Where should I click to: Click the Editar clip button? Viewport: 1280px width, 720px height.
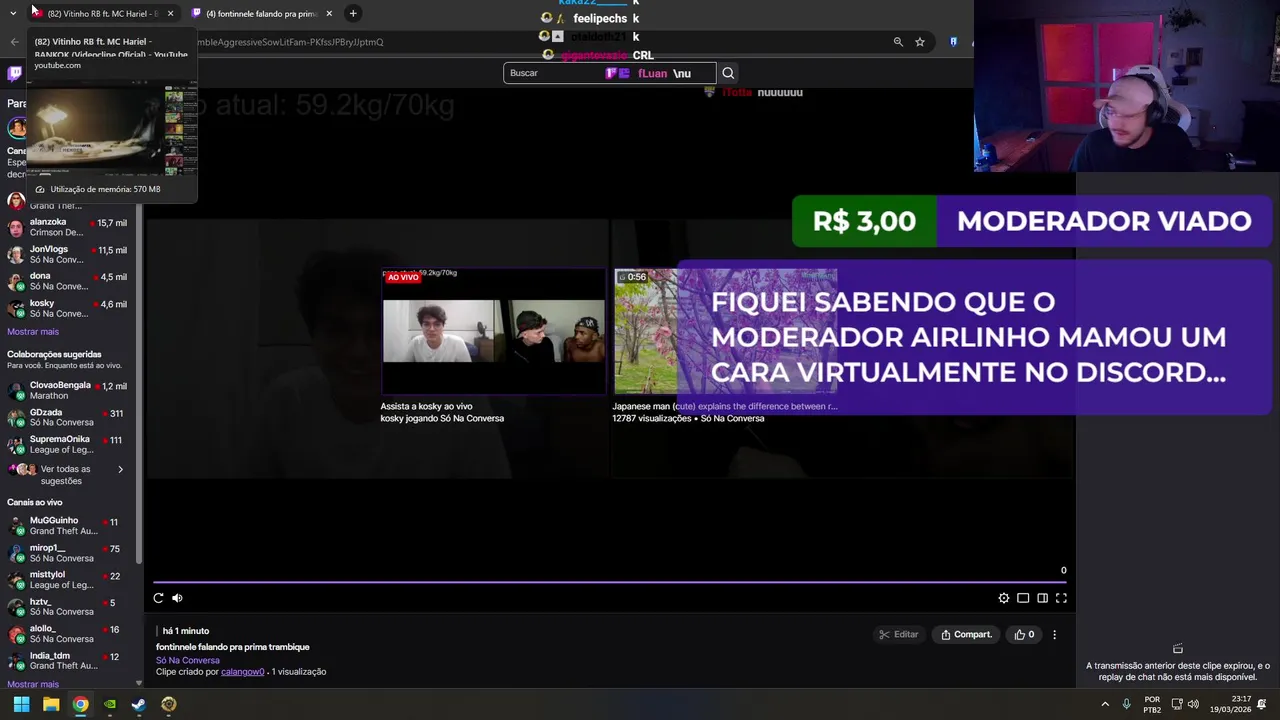[898, 634]
